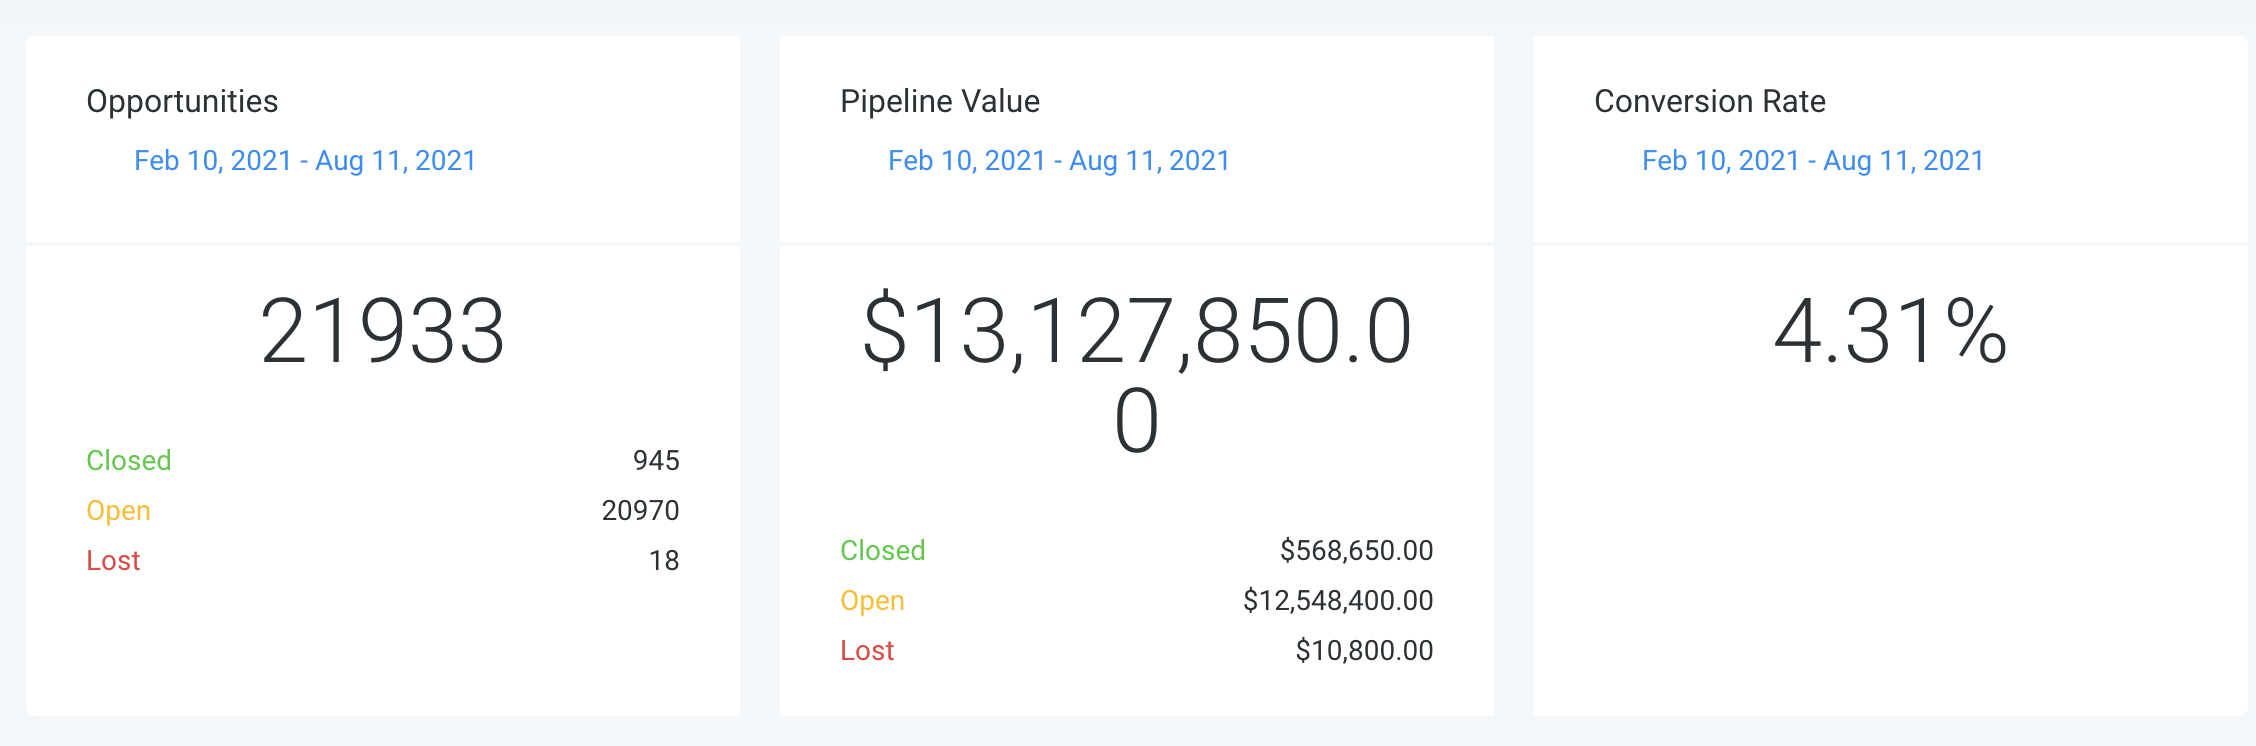Click the Opportunities card title

click(182, 101)
